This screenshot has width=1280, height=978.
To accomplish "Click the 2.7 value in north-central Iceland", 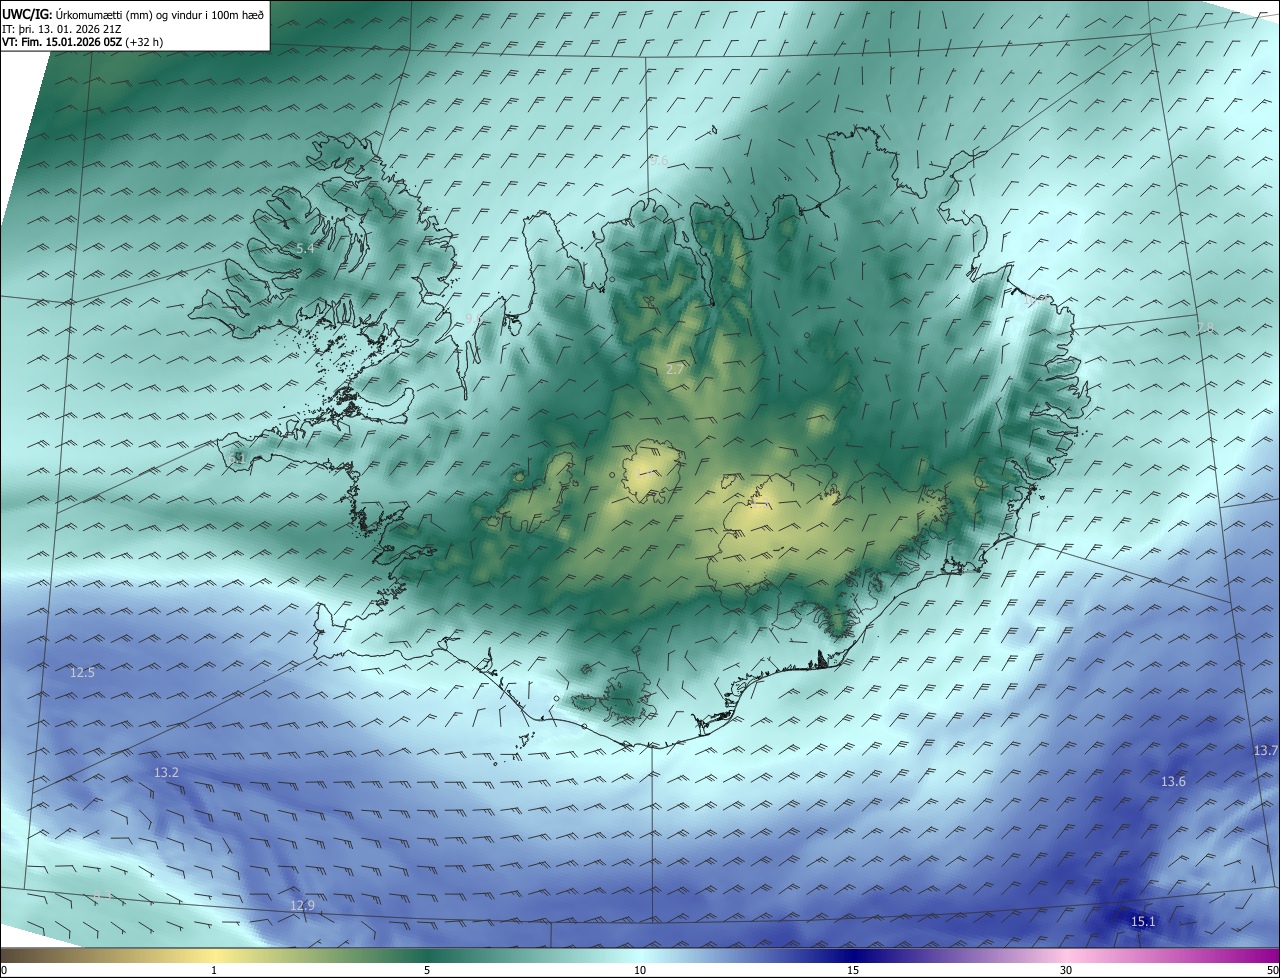I will coord(675,369).
